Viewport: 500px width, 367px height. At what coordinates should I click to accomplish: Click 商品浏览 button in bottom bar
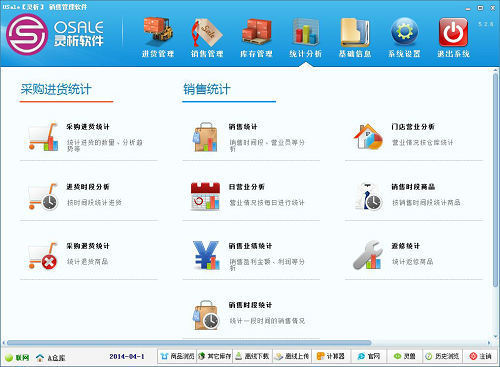click(x=178, y=356)
